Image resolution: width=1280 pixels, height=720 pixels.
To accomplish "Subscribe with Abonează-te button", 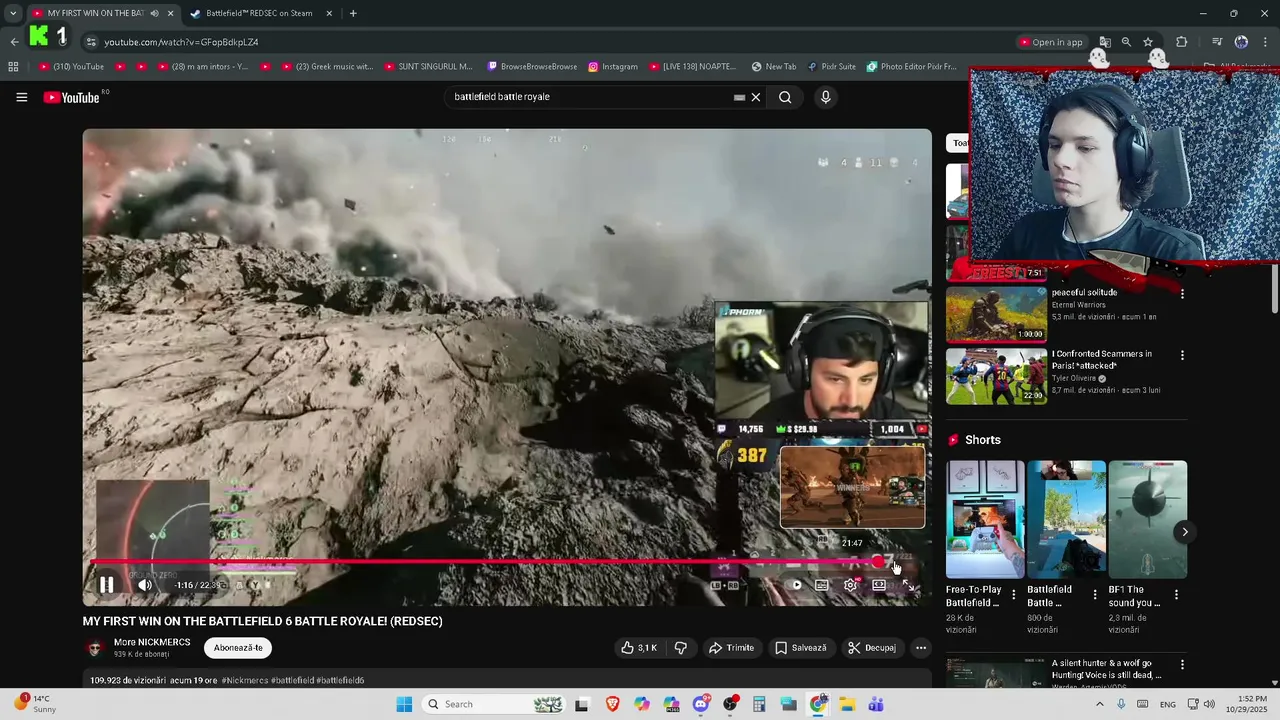I will coord(238,648).
